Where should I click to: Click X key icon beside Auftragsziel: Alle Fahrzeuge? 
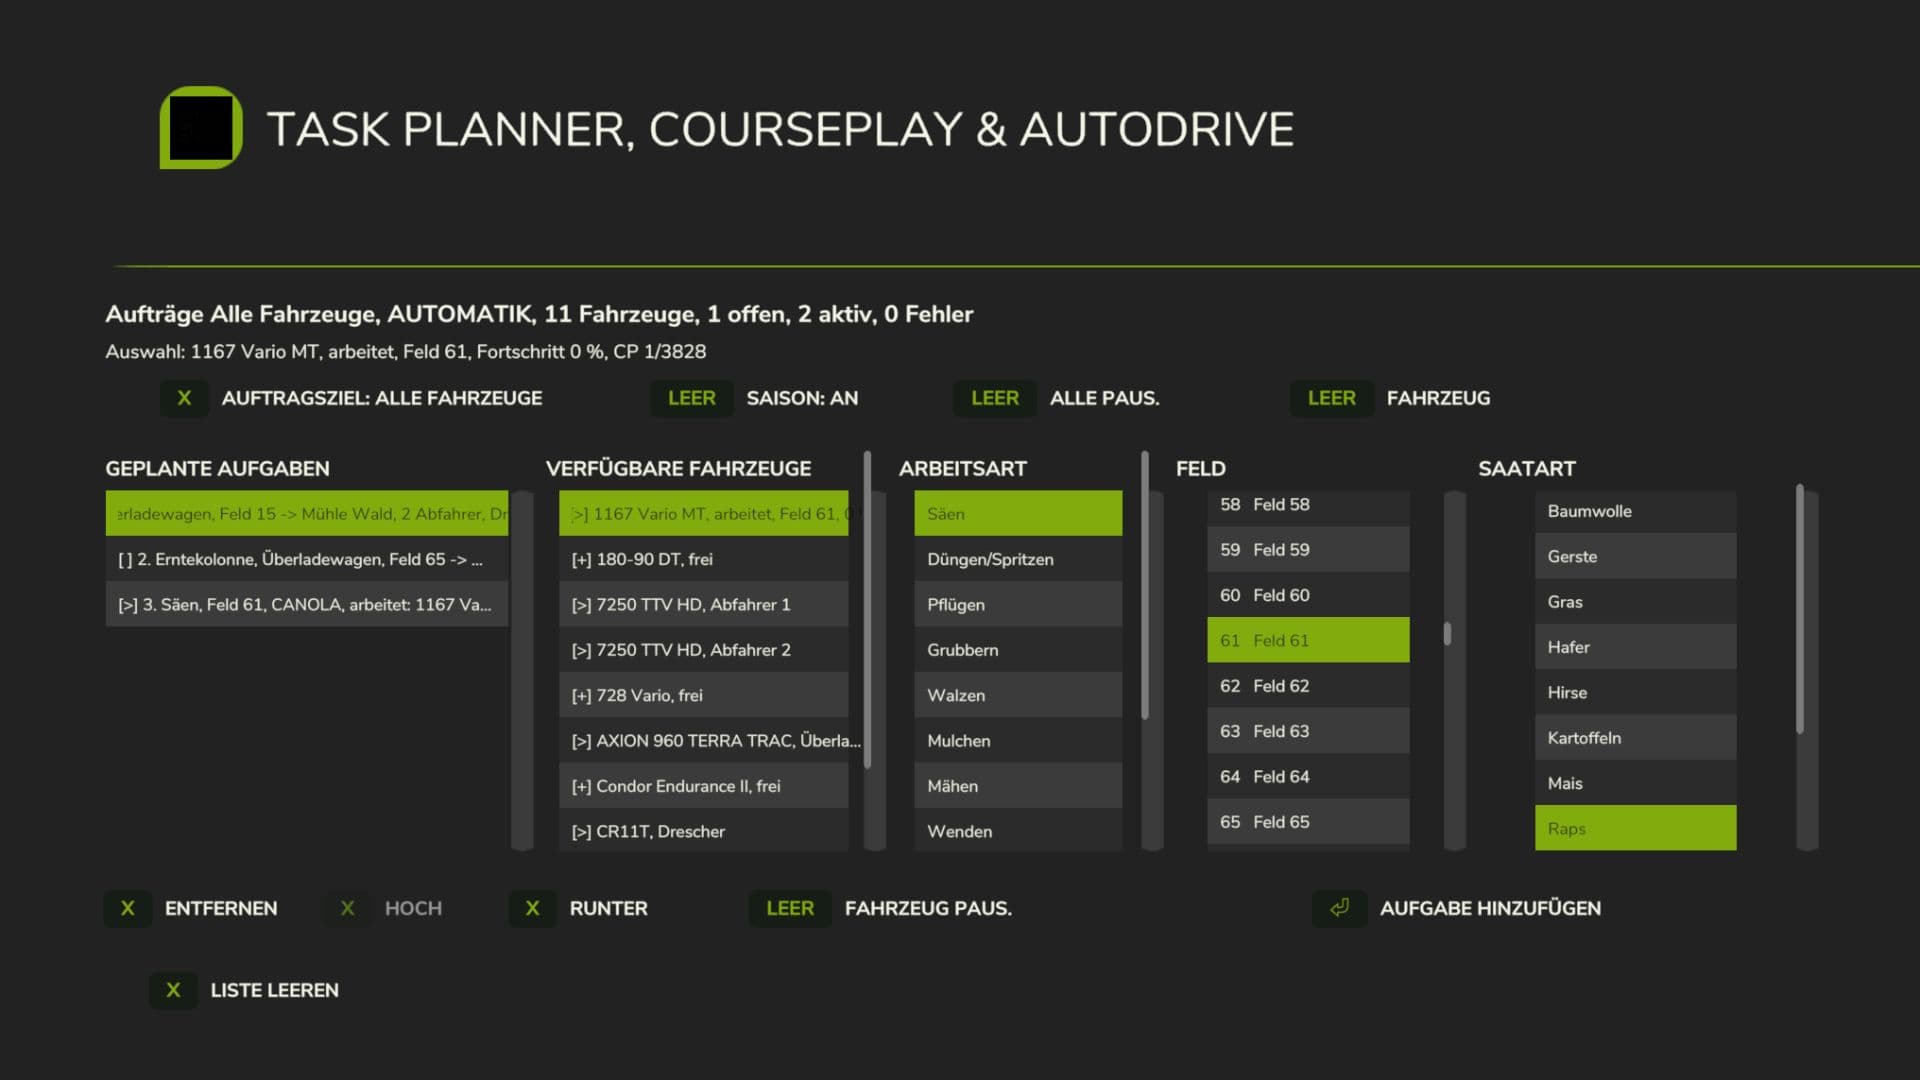coord(184,398)
